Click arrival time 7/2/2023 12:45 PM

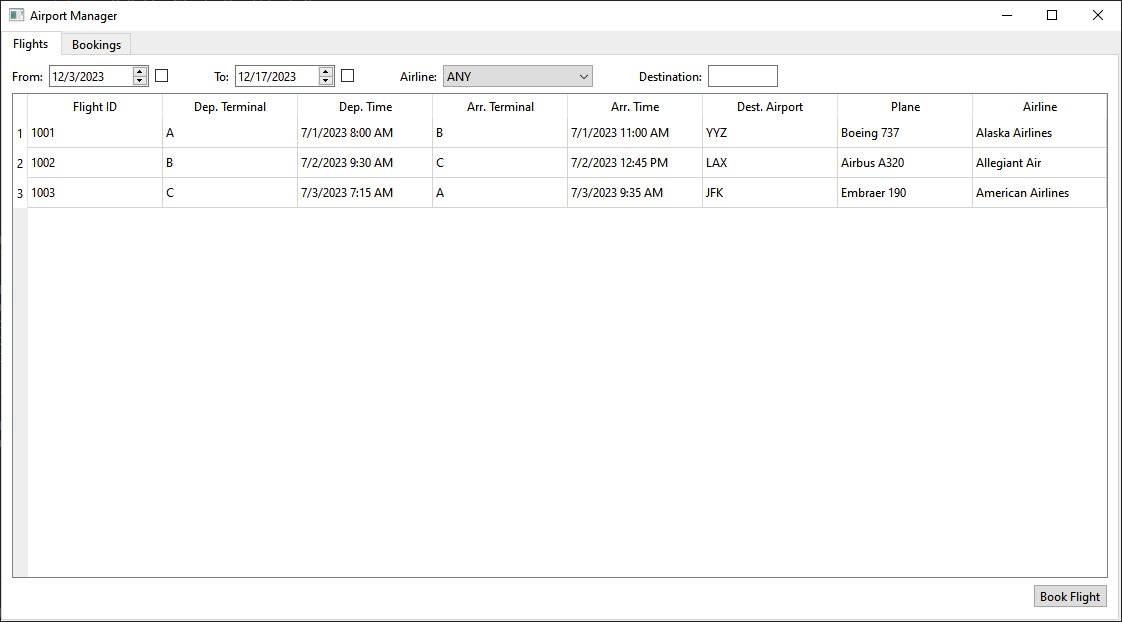pyautogui.click(x=635, y=163)
